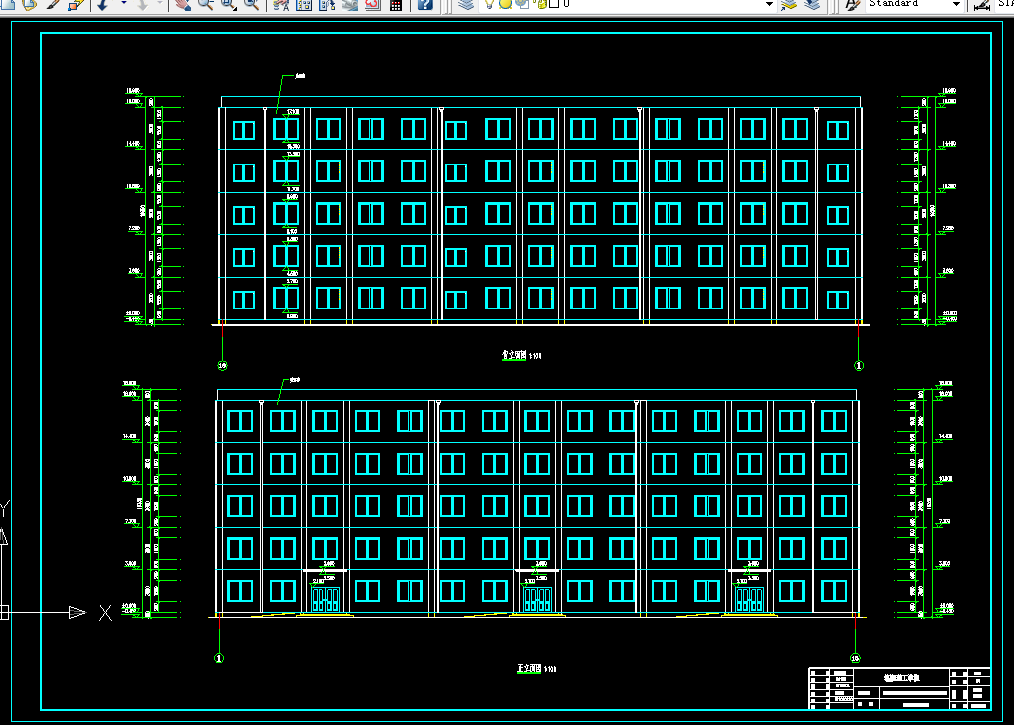
Task: Select the front elevation title text 正立面图
Action: tap(529, 668)
